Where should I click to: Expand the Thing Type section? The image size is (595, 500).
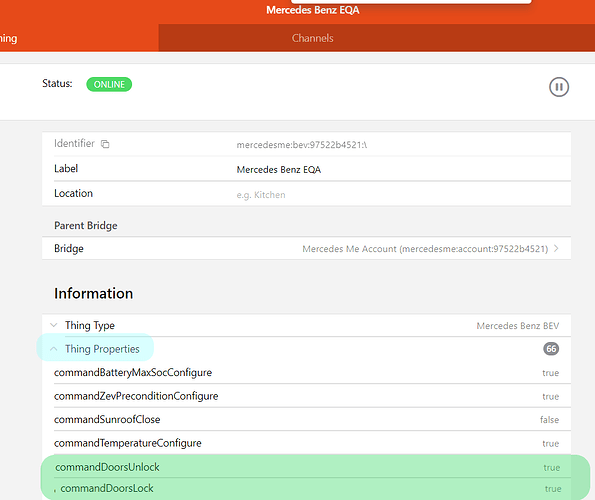pos(306,325)
